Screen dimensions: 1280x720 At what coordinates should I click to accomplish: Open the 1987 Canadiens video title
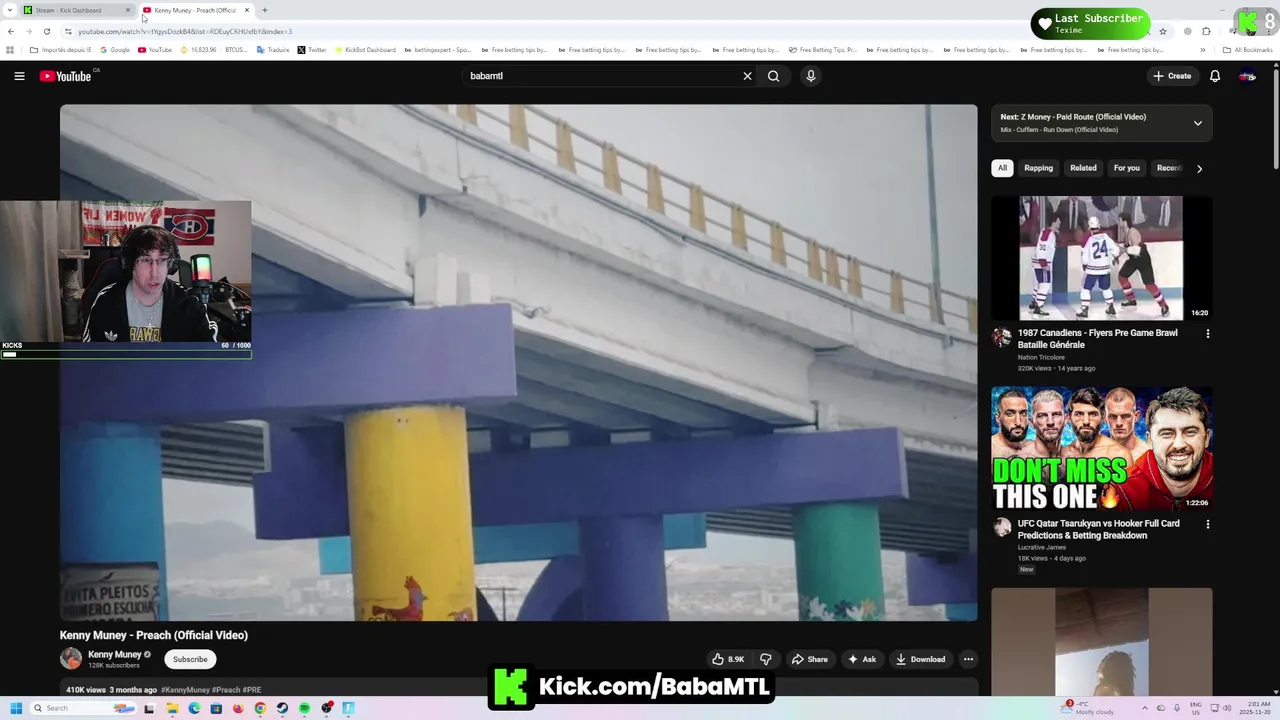coord(1097,339)
